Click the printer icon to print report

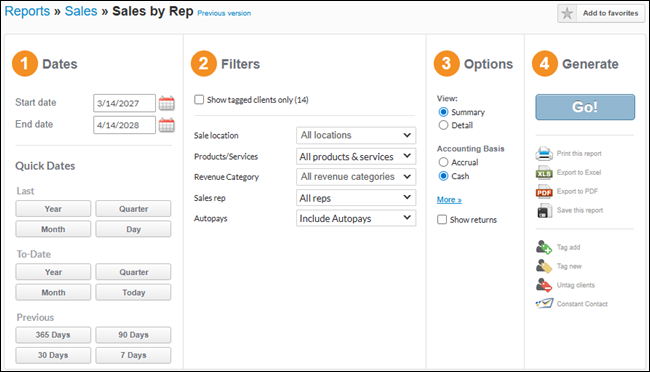[x=544, y=153]
